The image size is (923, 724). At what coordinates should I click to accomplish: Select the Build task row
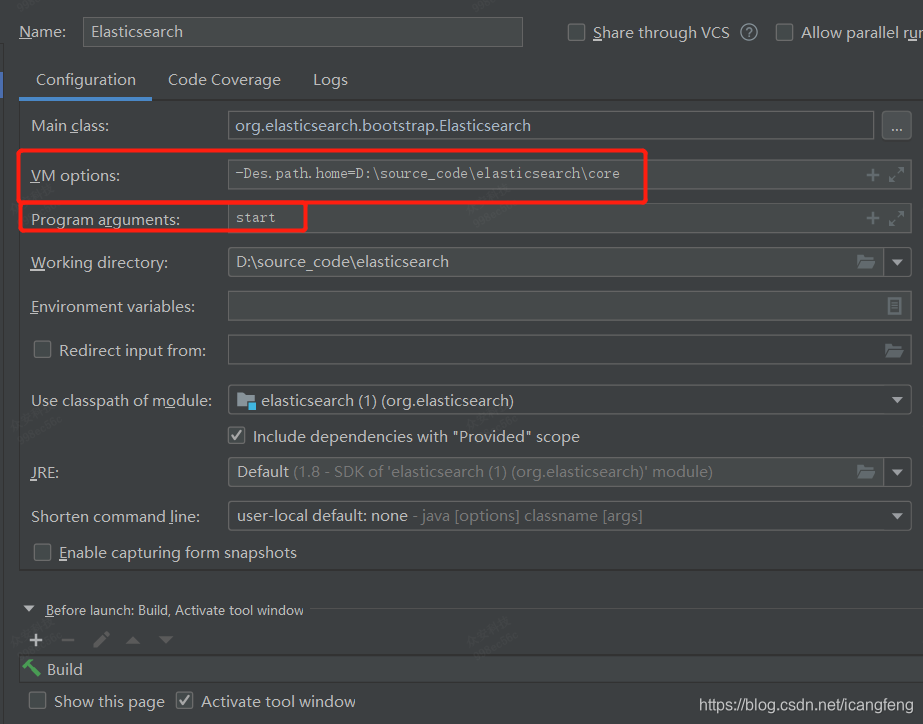pos(471,669)
